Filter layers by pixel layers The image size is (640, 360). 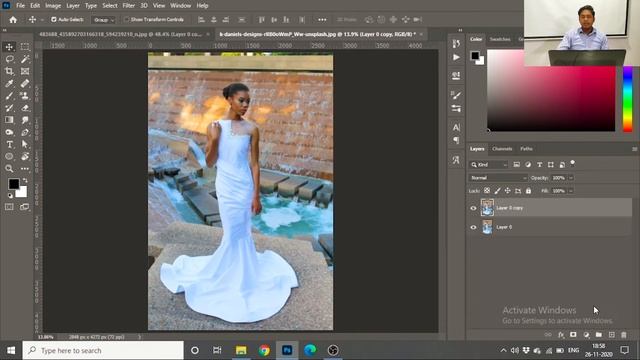pos(517,164)
